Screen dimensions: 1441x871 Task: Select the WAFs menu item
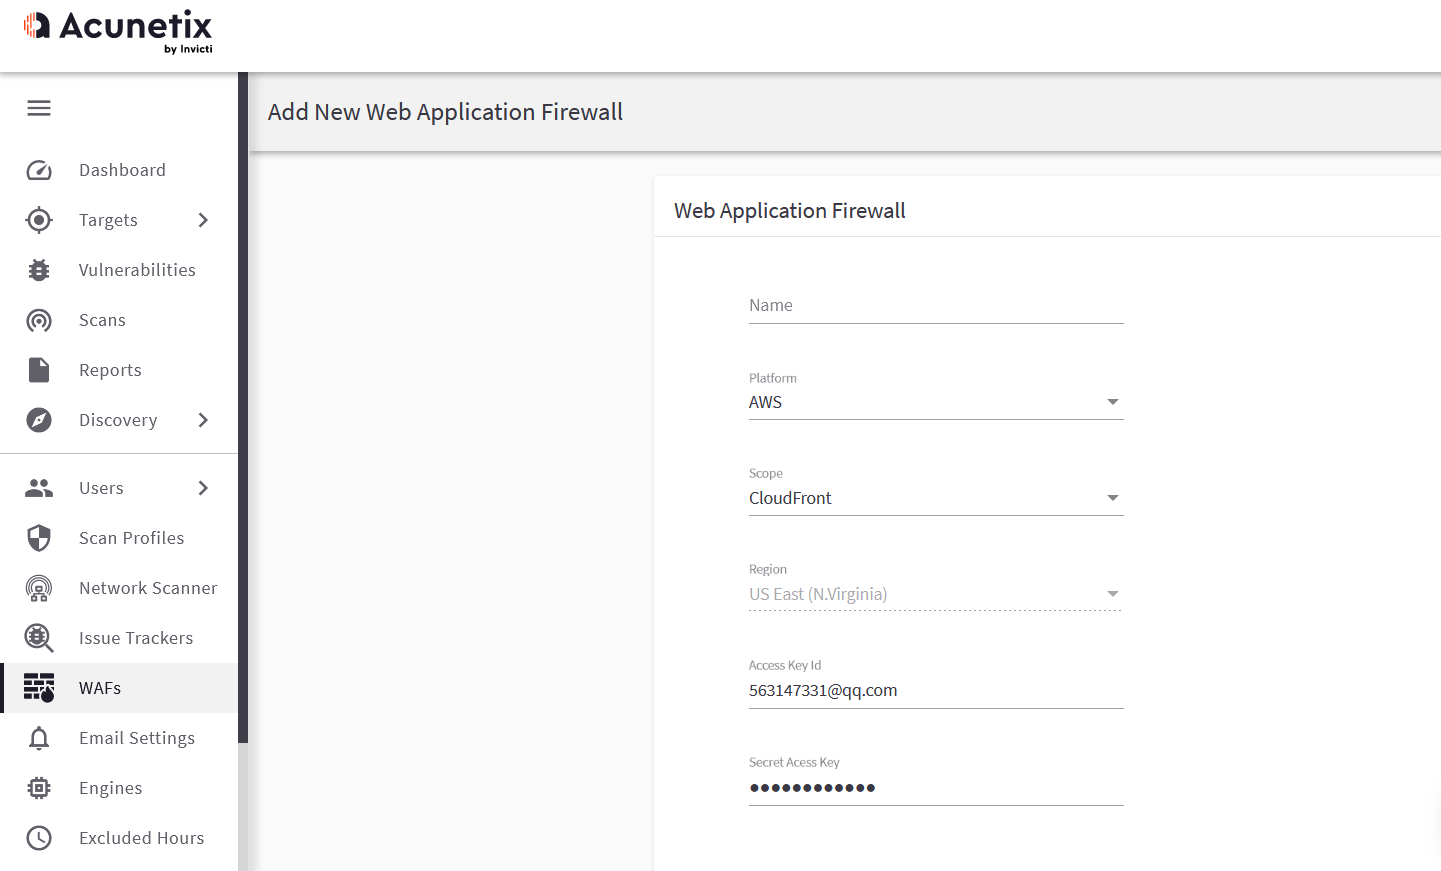click(119, 688)
